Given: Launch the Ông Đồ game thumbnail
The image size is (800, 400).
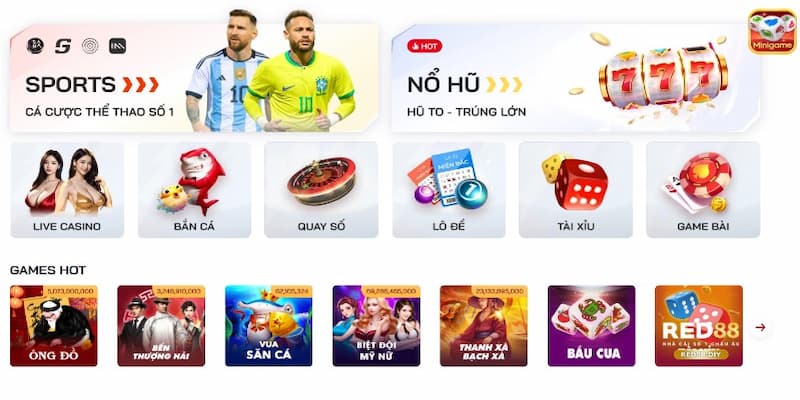Looking at the screenshot, I should [x=54, y=326].
